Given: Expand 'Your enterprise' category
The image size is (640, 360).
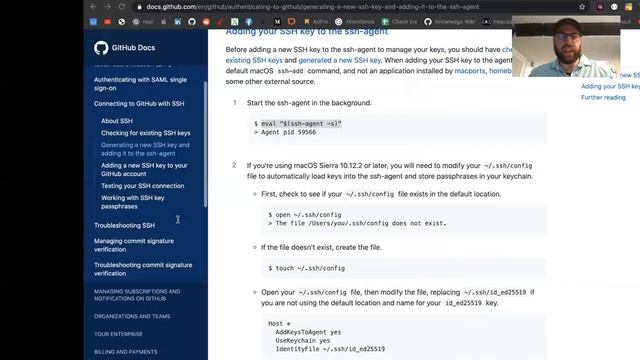Looking at the screenshot, I should [118, 334].
